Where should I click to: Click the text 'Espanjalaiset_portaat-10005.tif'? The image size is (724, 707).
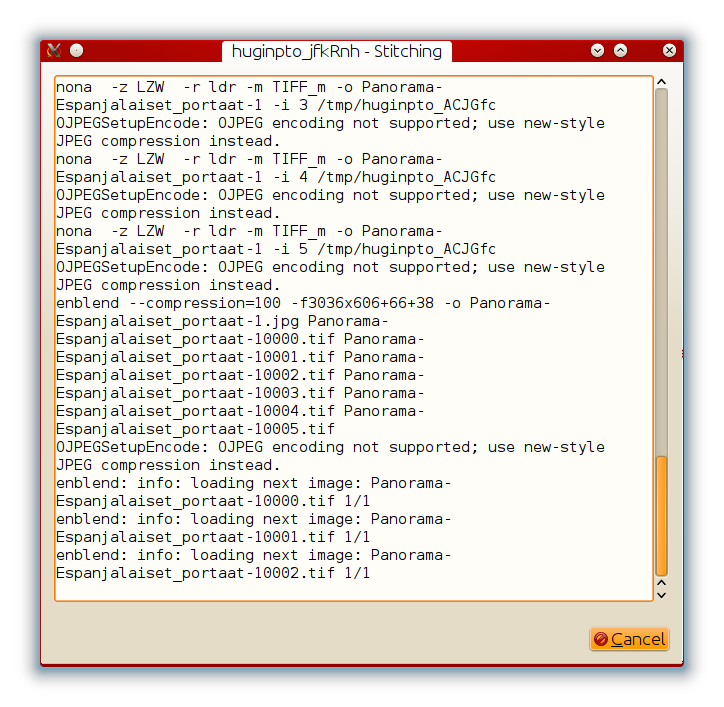click(195, 429)
